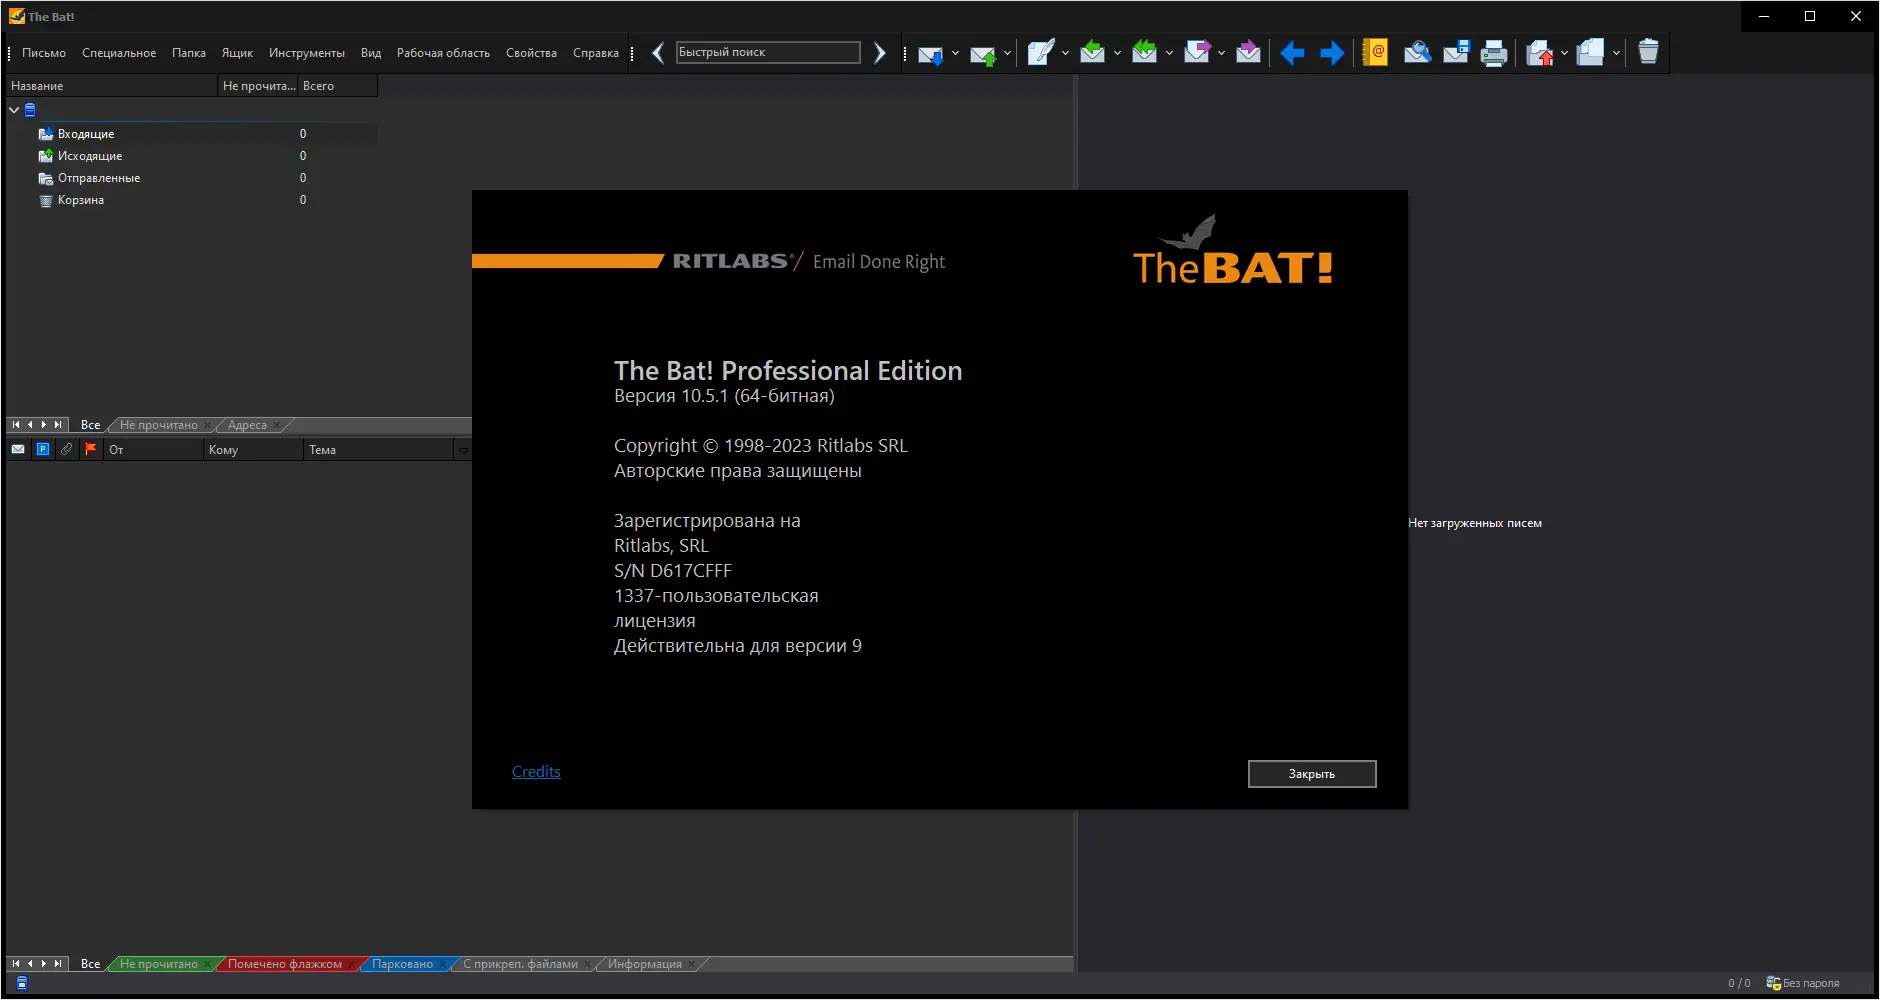Click the Search messages magnifier icon

tap(1417, 53)
